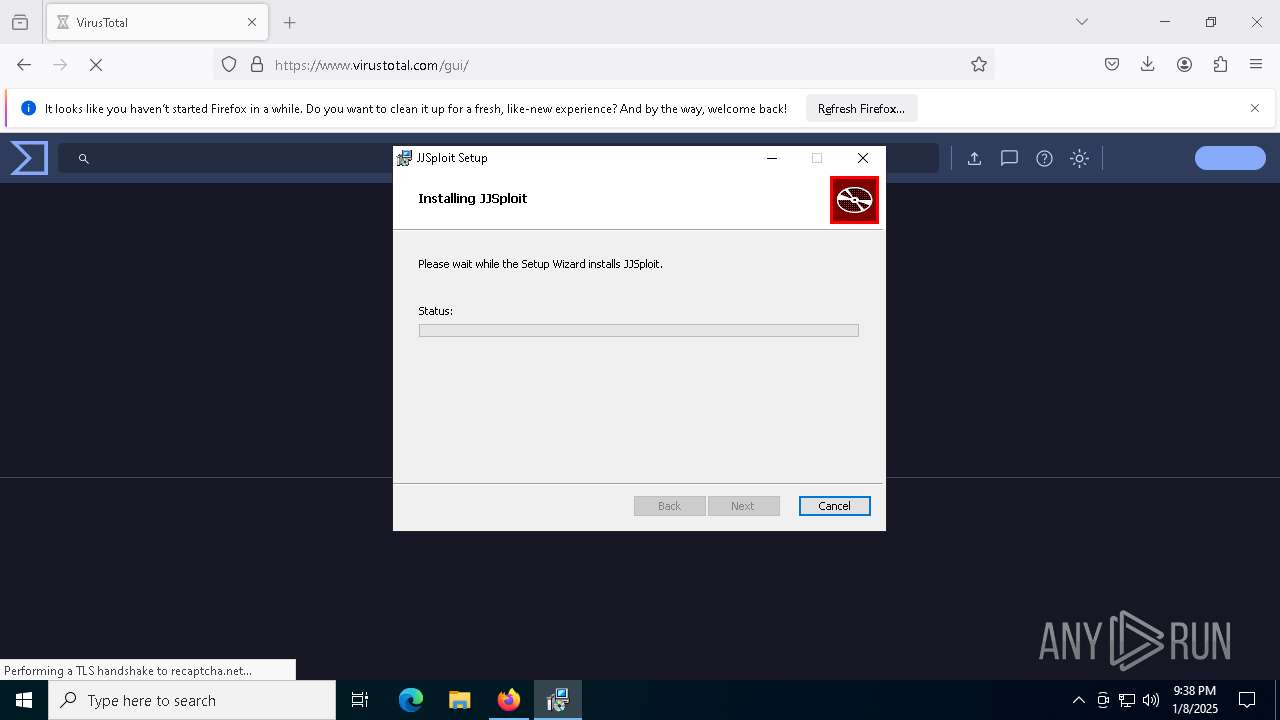Open Windows notification center

[x=1247, y=700]
